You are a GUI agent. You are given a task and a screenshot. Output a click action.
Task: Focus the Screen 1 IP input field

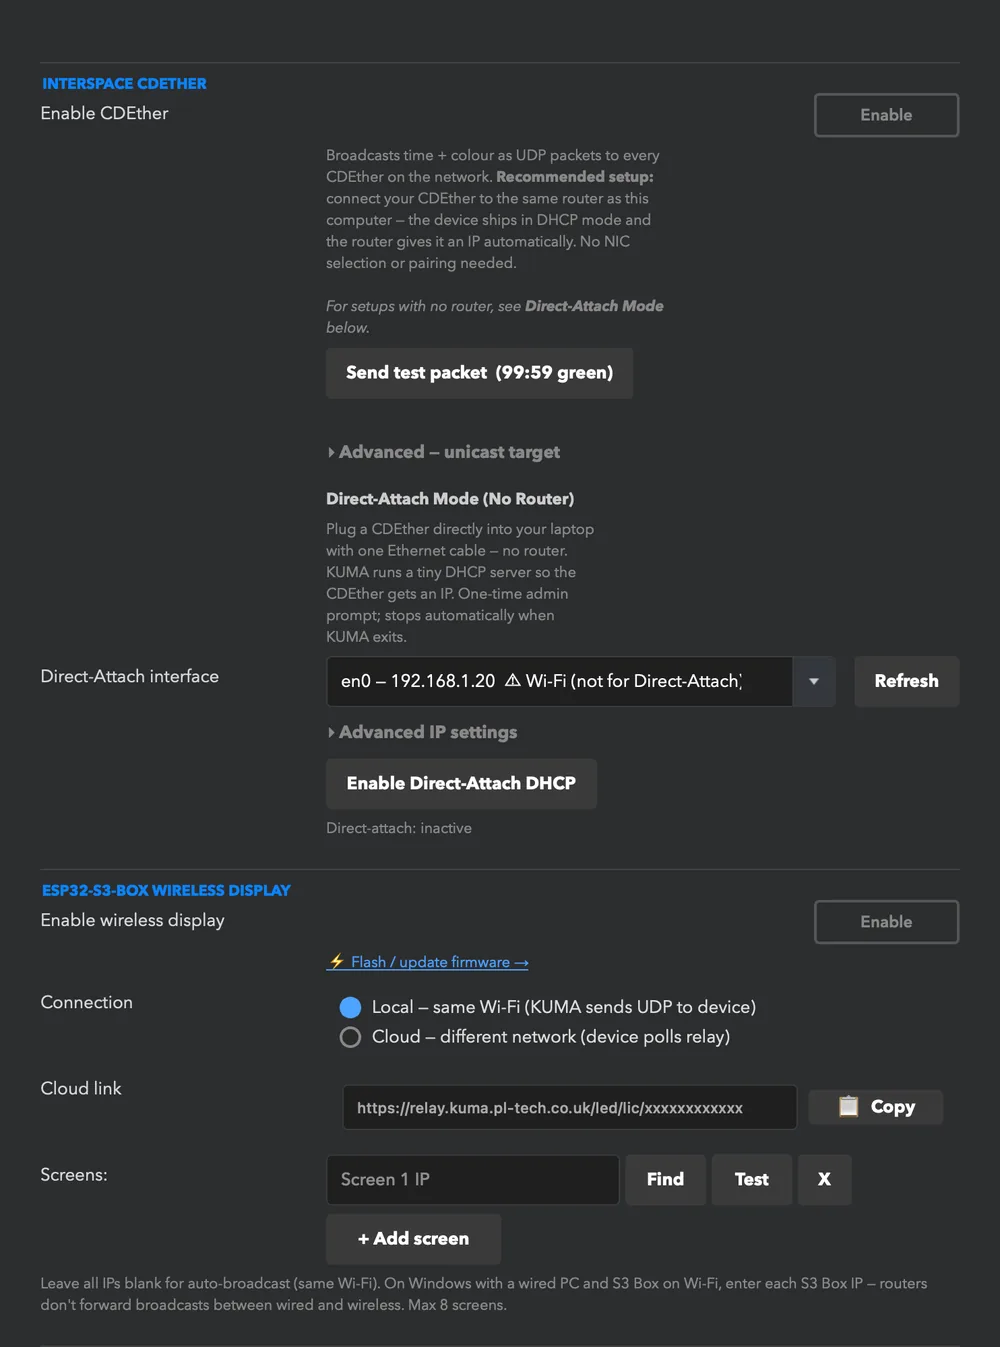click(x=472, y=1180)
